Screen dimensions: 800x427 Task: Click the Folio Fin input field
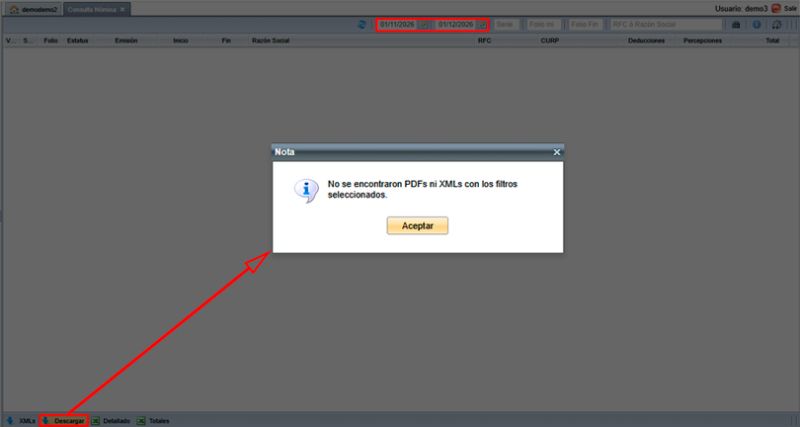tap(585, 24)
